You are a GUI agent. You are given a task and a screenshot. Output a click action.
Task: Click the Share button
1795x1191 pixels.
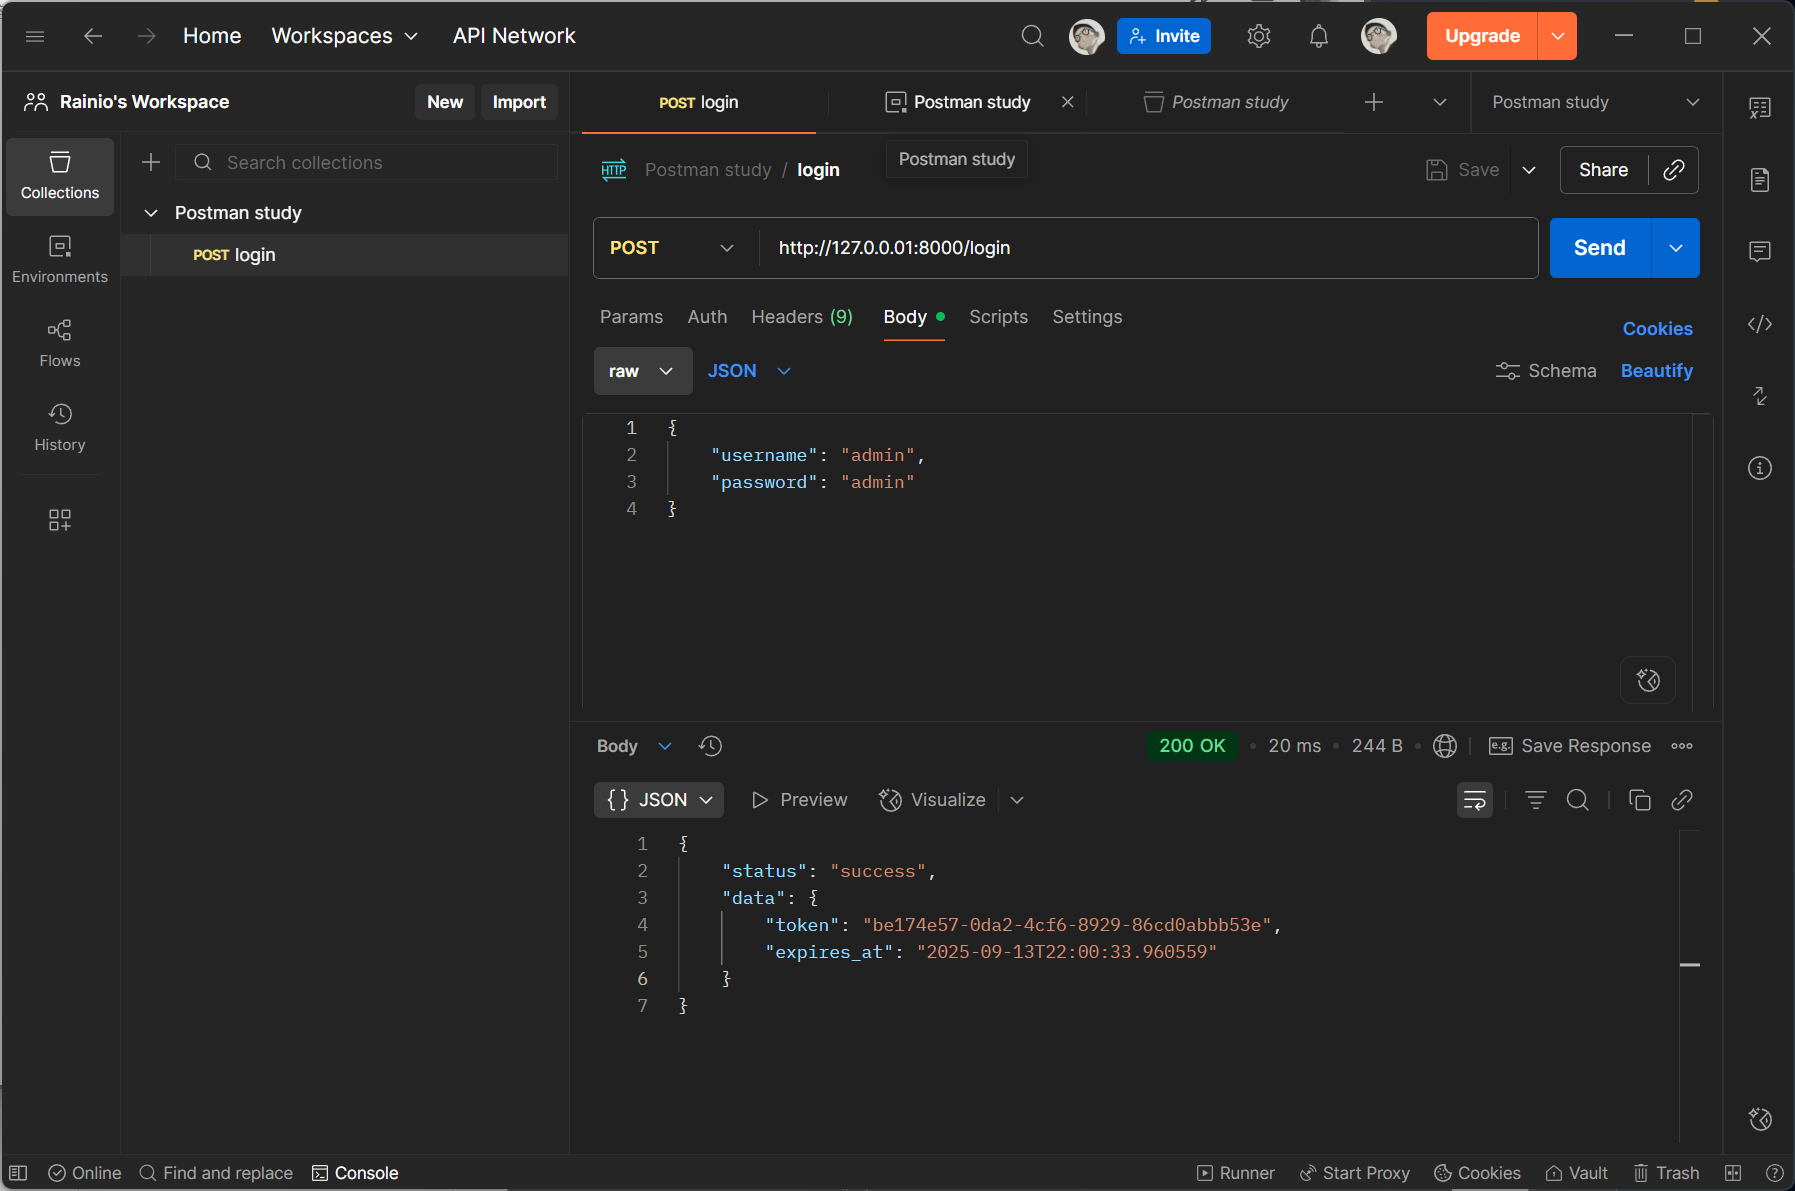[x=1604, y=170]
